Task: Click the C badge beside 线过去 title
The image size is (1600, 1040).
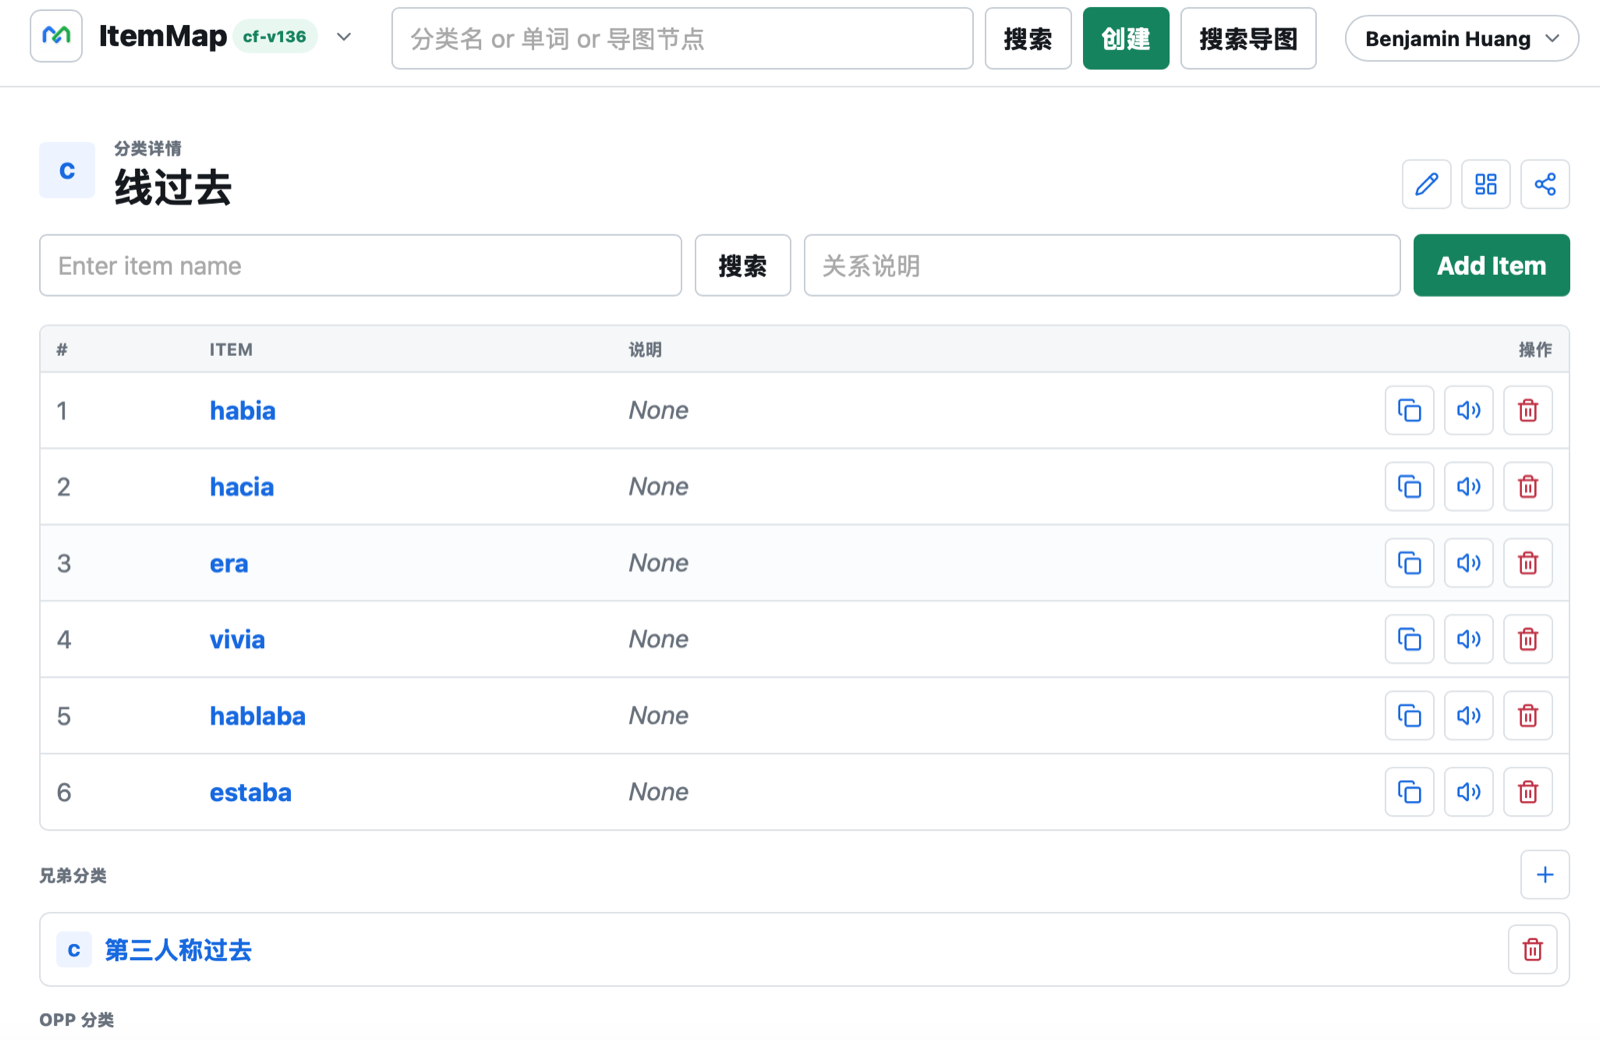Action: click(67, 170)
